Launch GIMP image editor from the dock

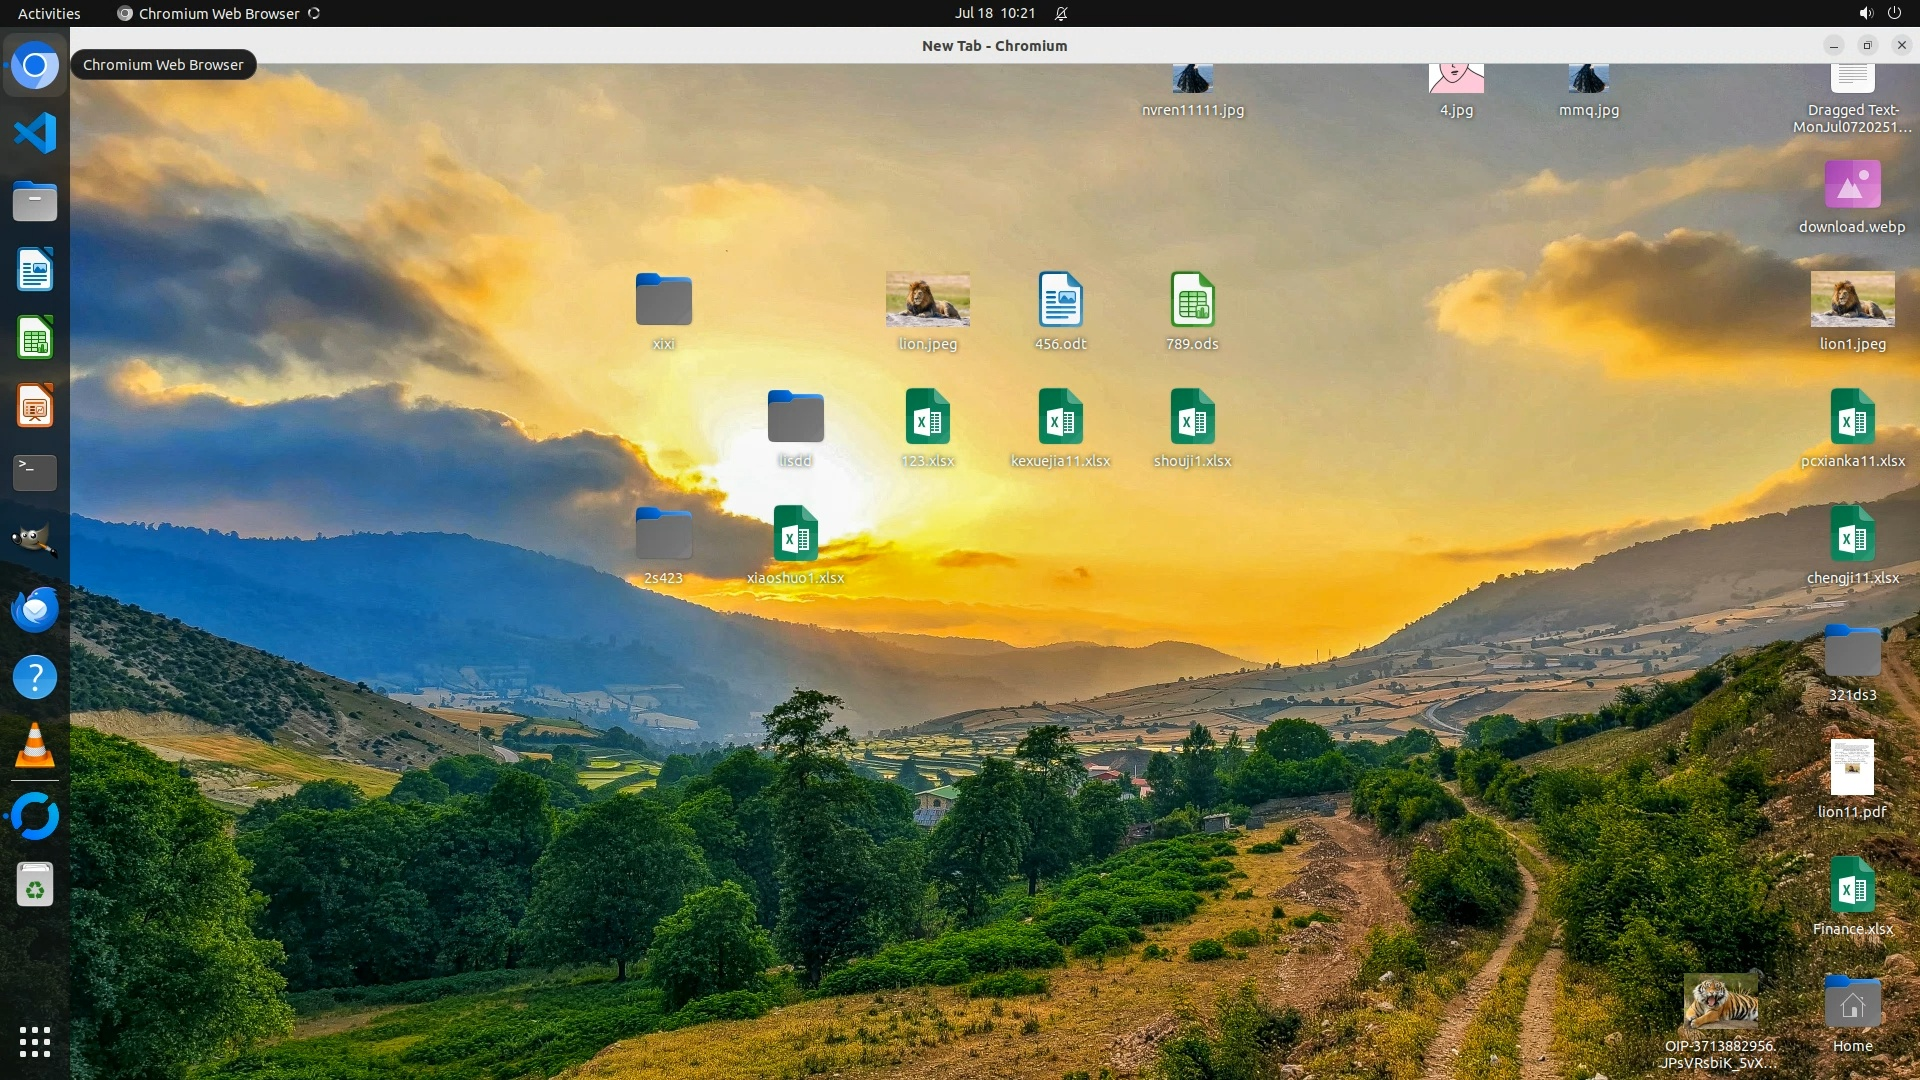(x=35, y=540)
